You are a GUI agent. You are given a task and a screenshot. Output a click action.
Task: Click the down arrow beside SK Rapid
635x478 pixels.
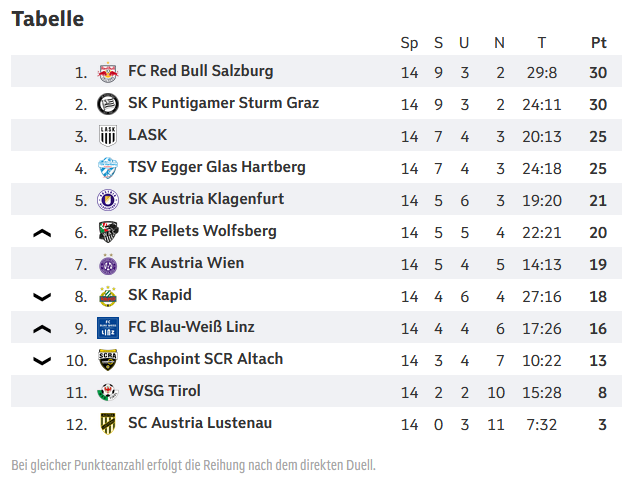[x=42, y=297]
